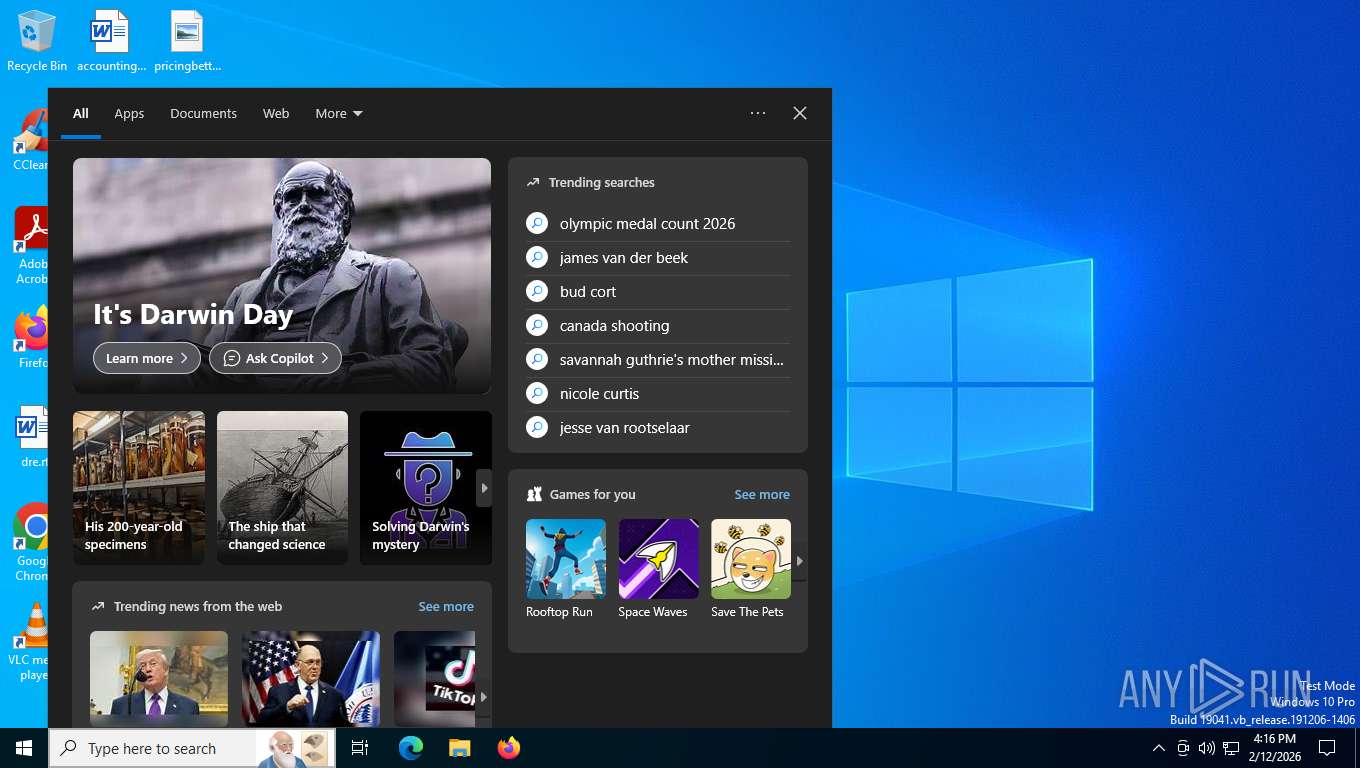
Task: Open the Solving Darwin's mystery card
Action: [x=426, y=488]
